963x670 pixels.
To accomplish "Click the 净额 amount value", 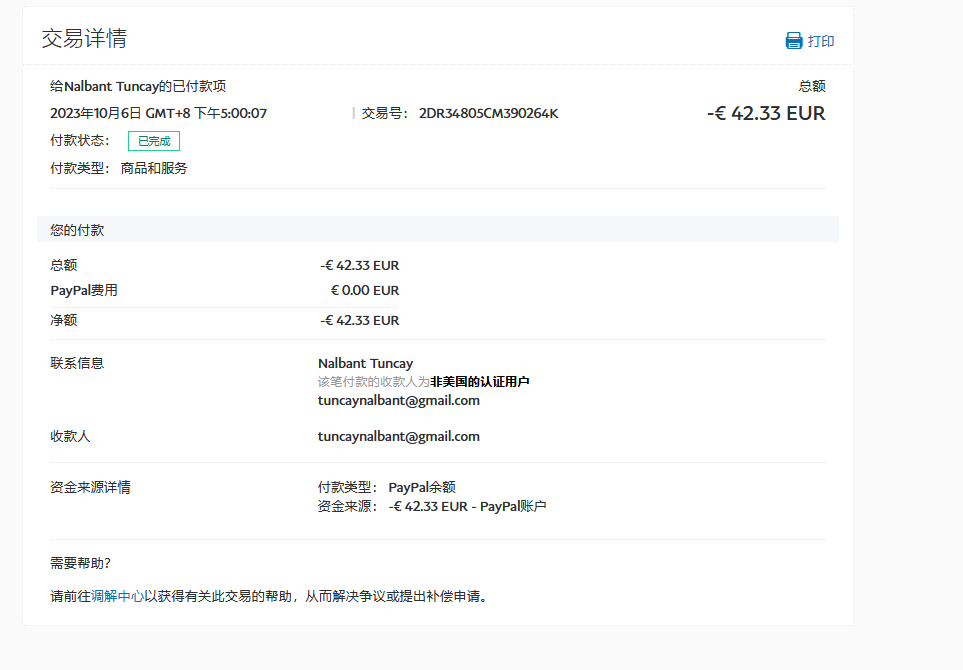I will tap(359, 320).
